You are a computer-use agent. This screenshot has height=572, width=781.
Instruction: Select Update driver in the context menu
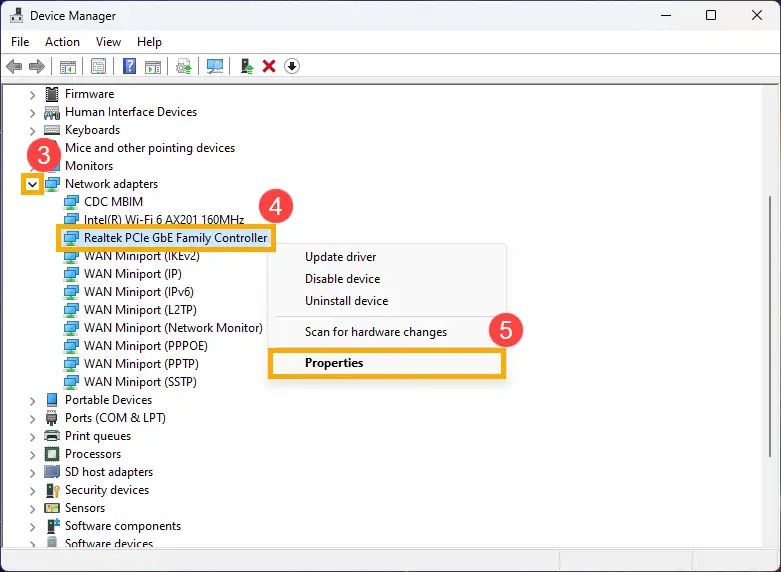click(x=340, y=257)
